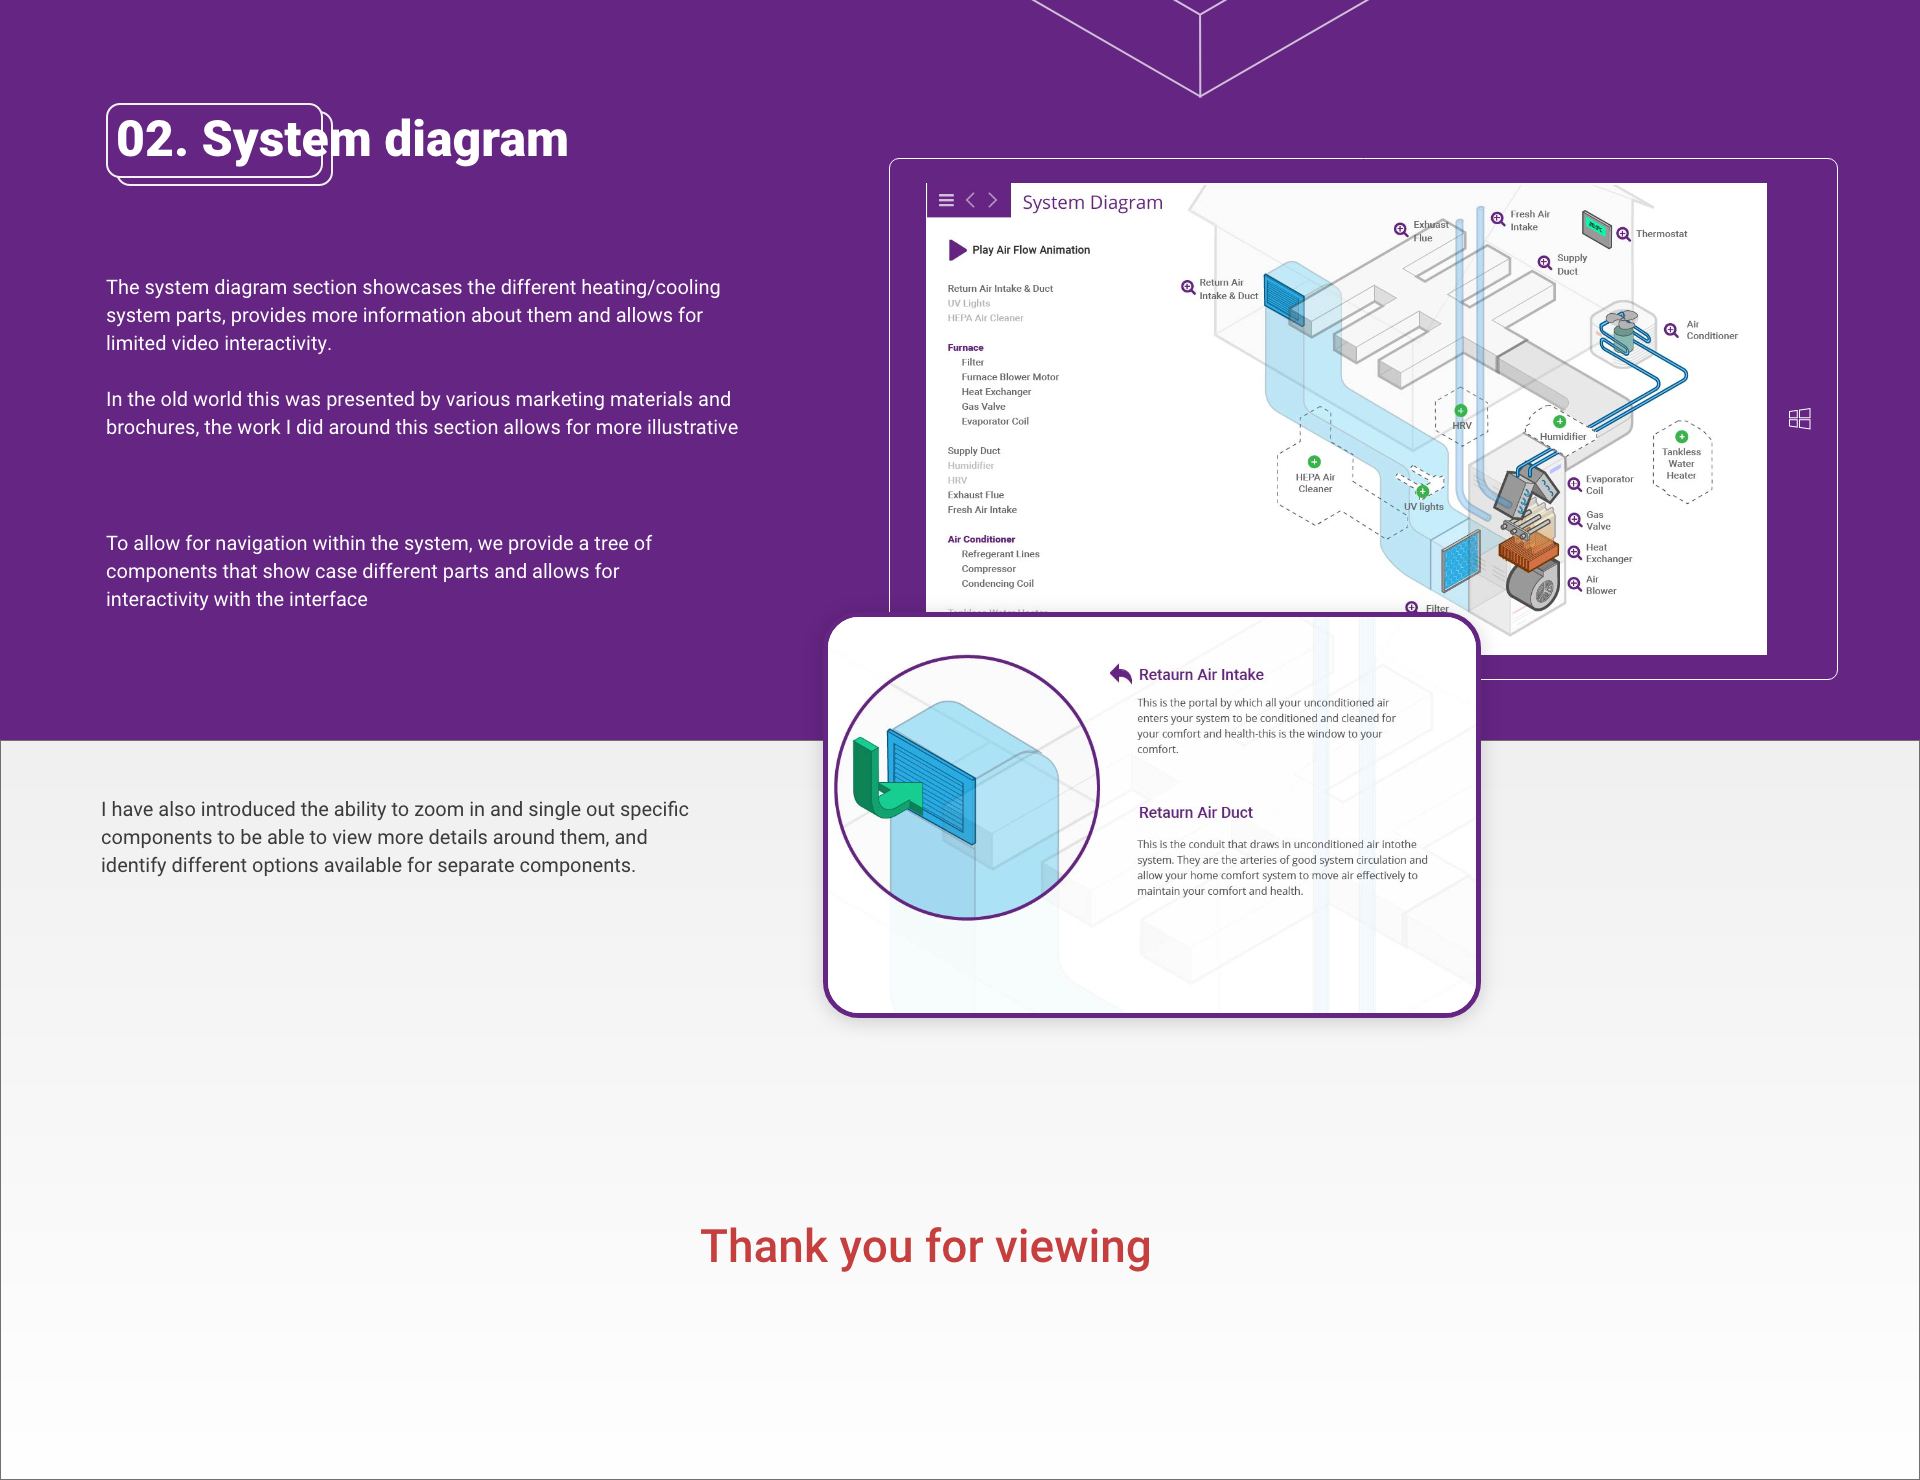Expand the Furnace tree heading
Screen dimensions: 1920x1480
[x=965, y=348]
